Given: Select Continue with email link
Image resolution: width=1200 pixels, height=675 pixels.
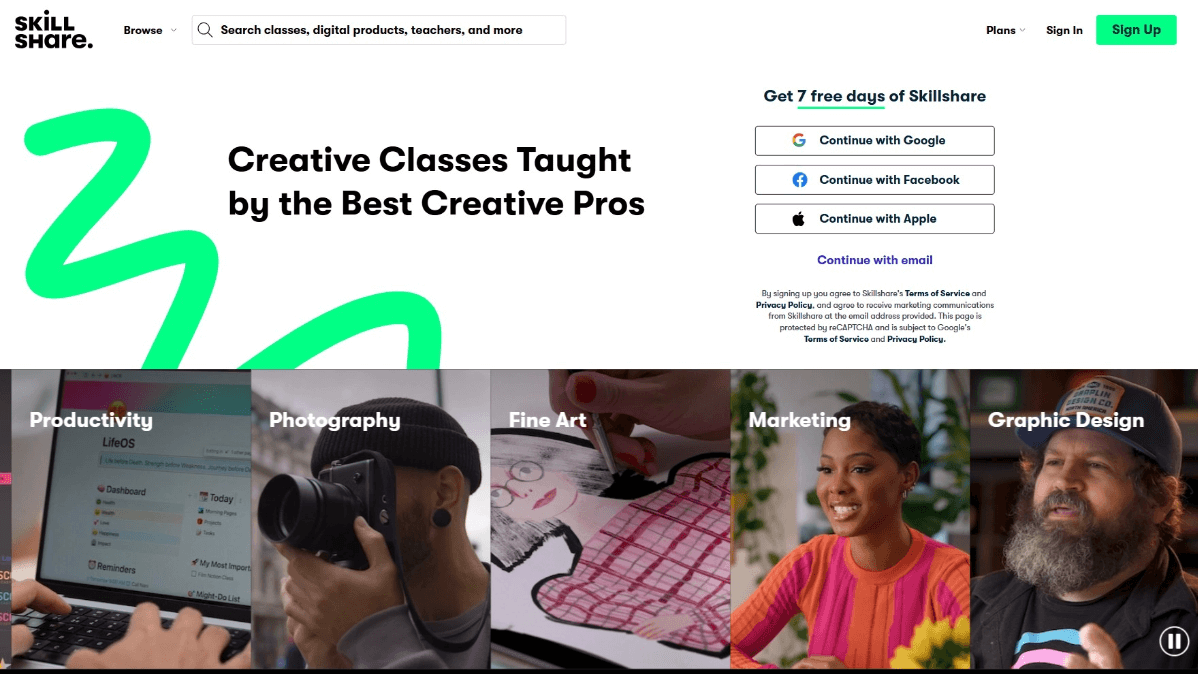Looking at the screenshot, I should [875, 260].
